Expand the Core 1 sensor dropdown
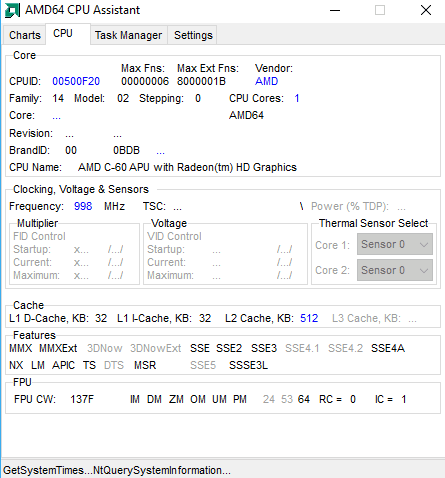The height and width of the screenshot is (478, 445). click(x=395, y=244)
